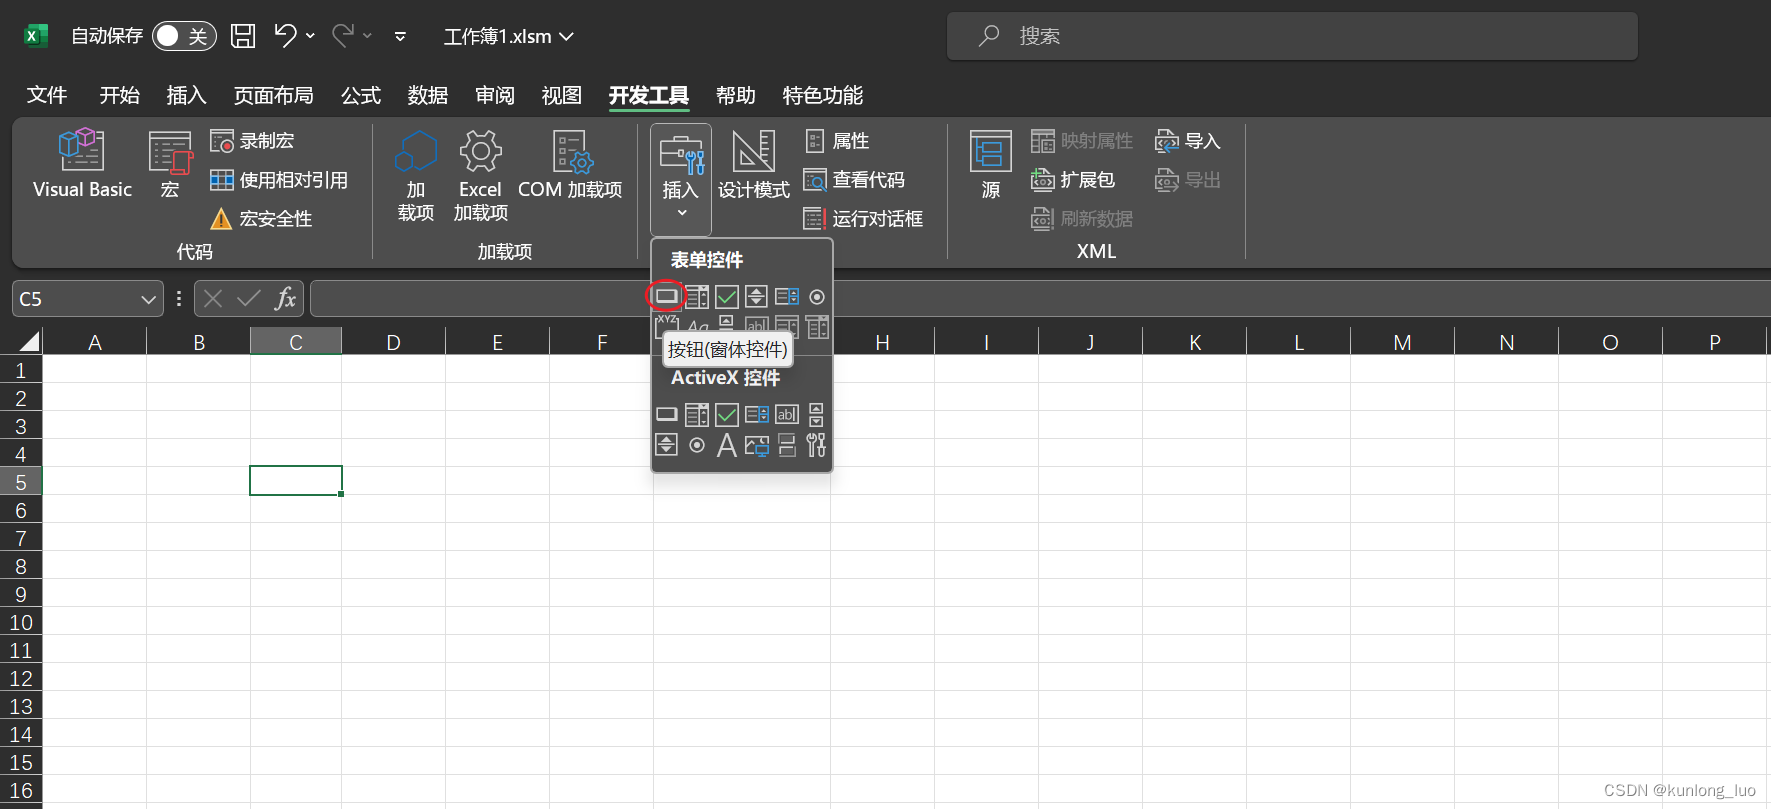Open the 文件 menu tab
This screenshot has width=1771, height=809.
tap(47, 95)
